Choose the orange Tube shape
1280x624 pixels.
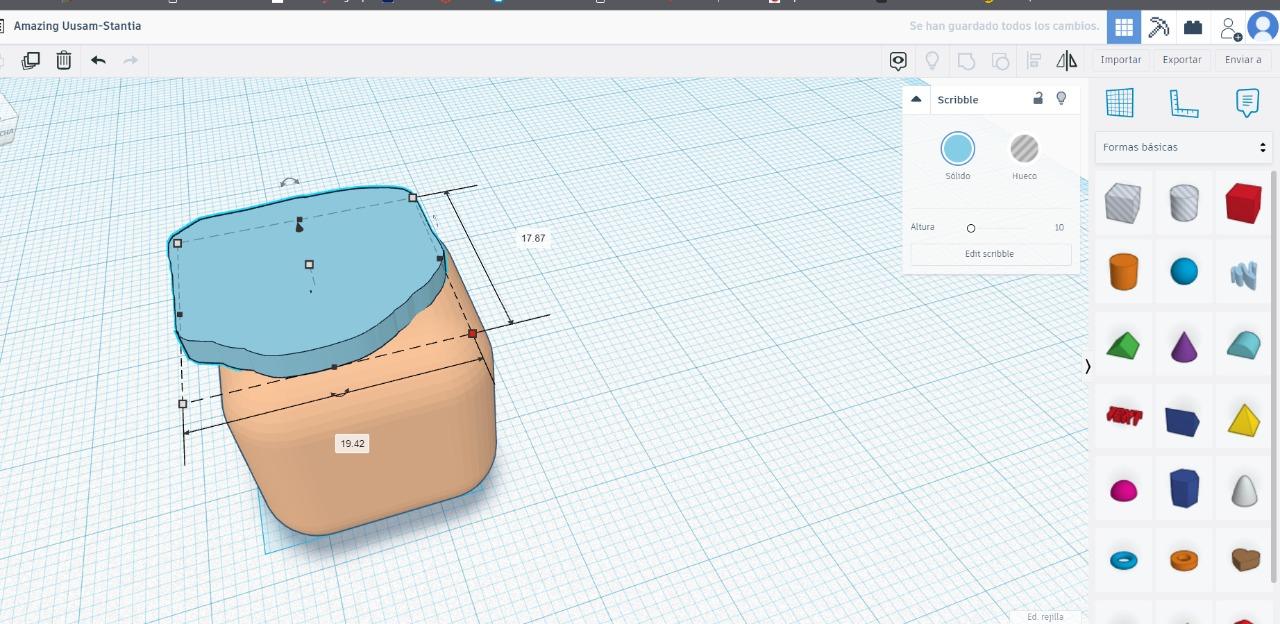click(1184, 560)
